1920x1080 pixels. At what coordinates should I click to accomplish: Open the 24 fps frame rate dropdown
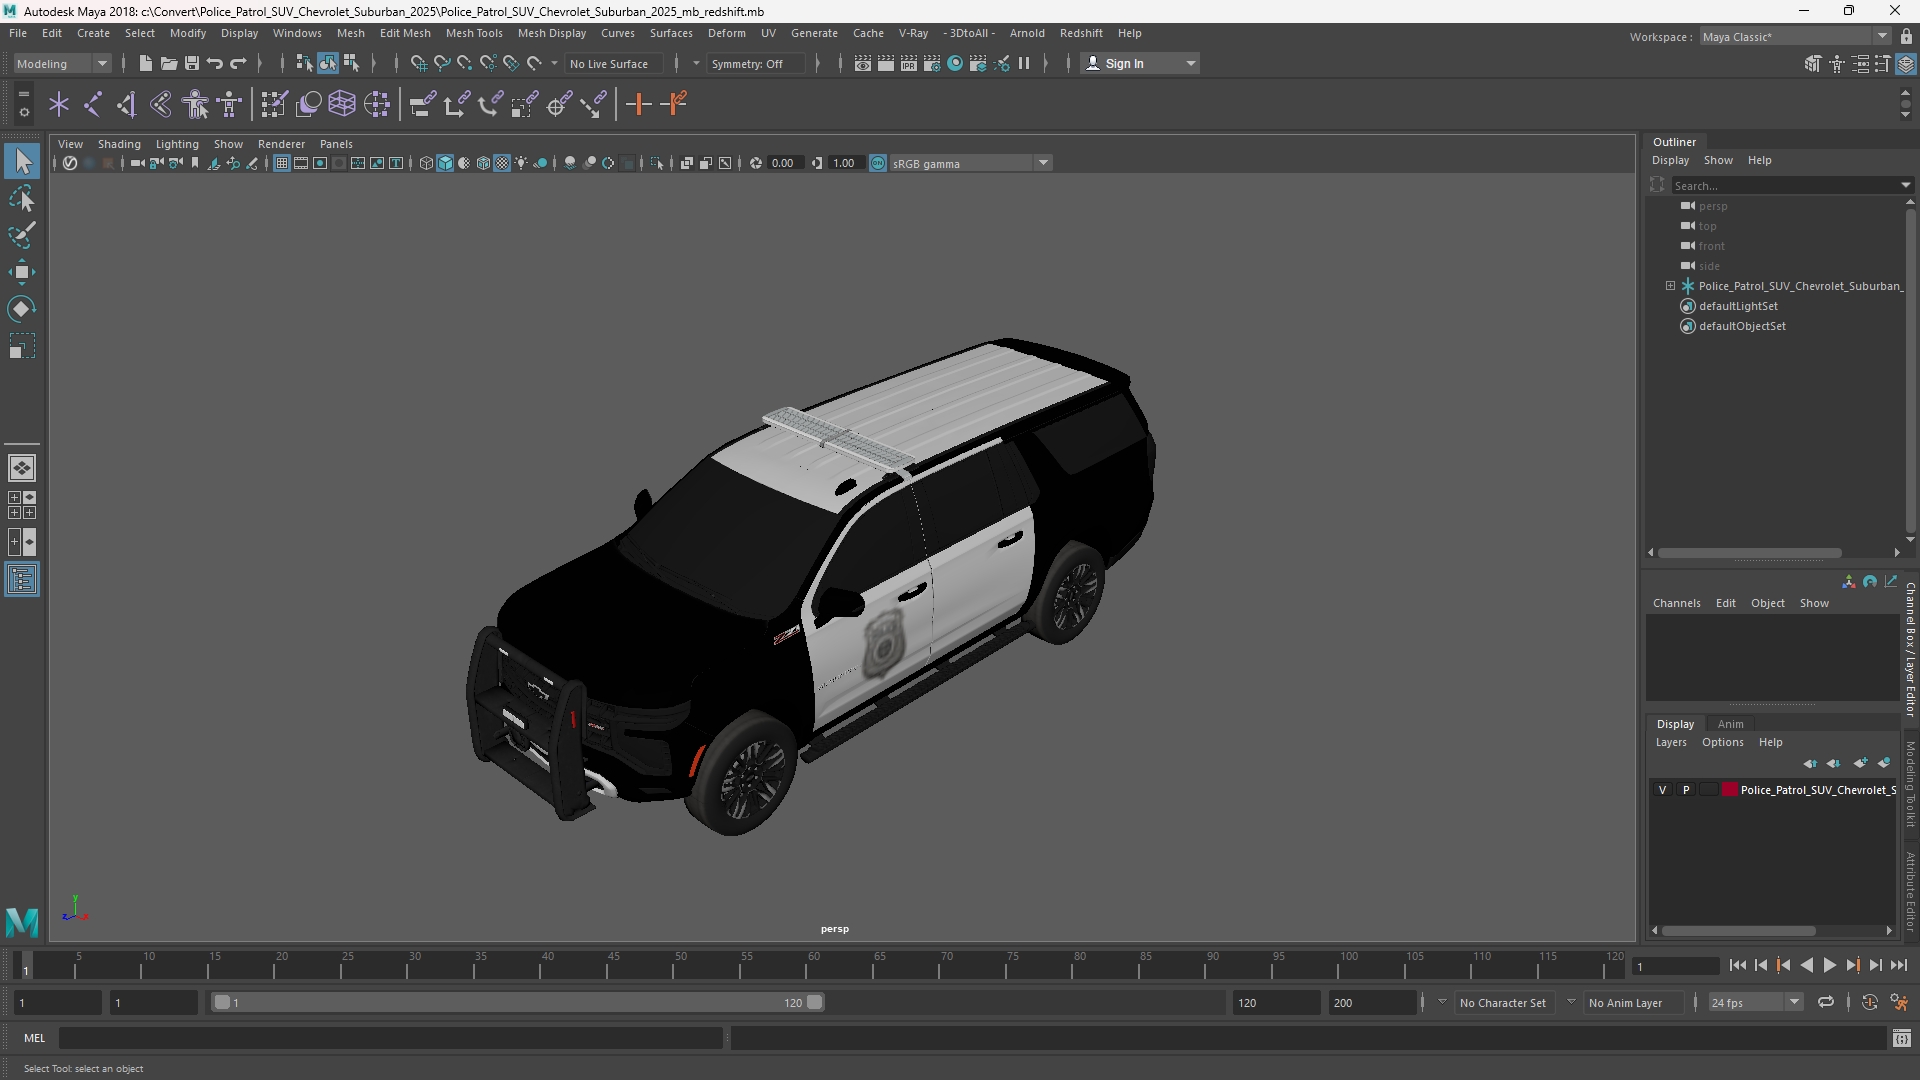(1754, 1002)
